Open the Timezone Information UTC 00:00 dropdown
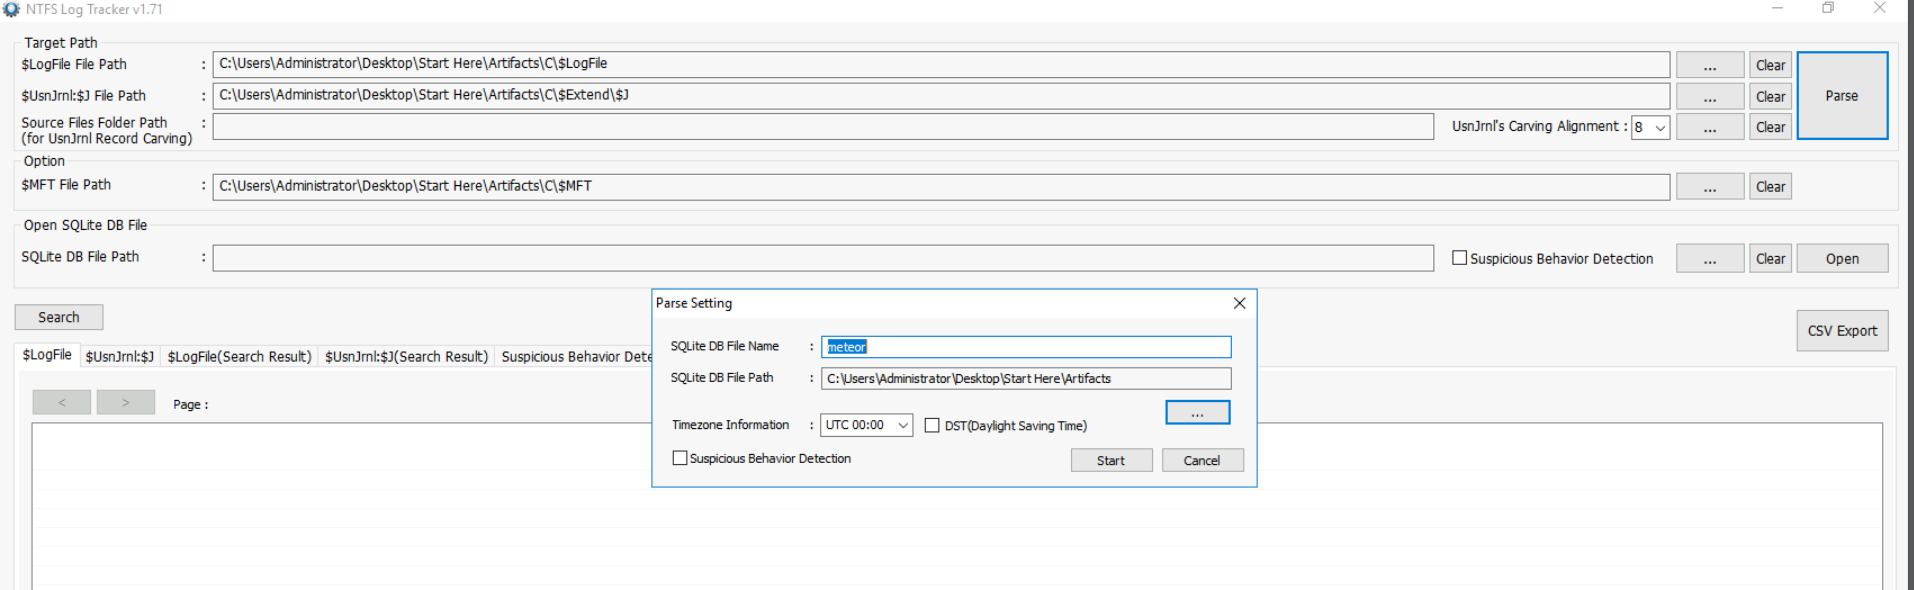The height and width of the screenshot is (590, 1914). 867,425
